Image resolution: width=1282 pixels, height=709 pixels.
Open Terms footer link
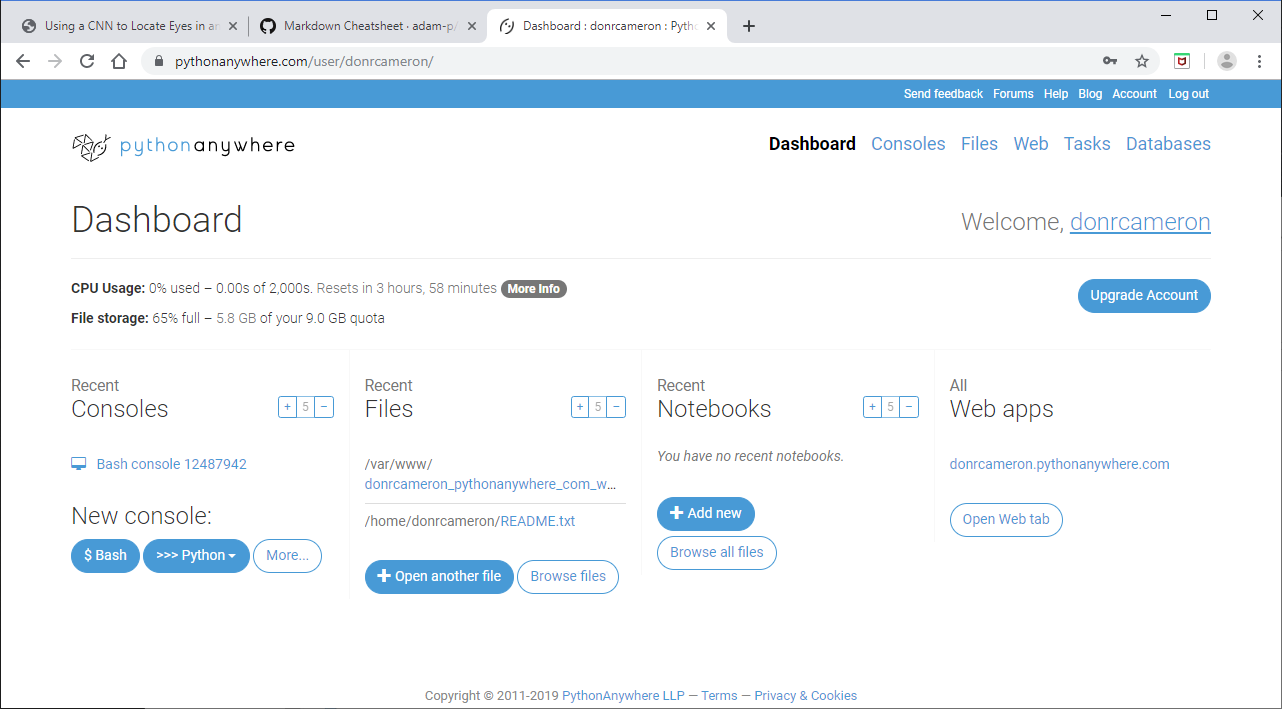click(x=719, y=696)
